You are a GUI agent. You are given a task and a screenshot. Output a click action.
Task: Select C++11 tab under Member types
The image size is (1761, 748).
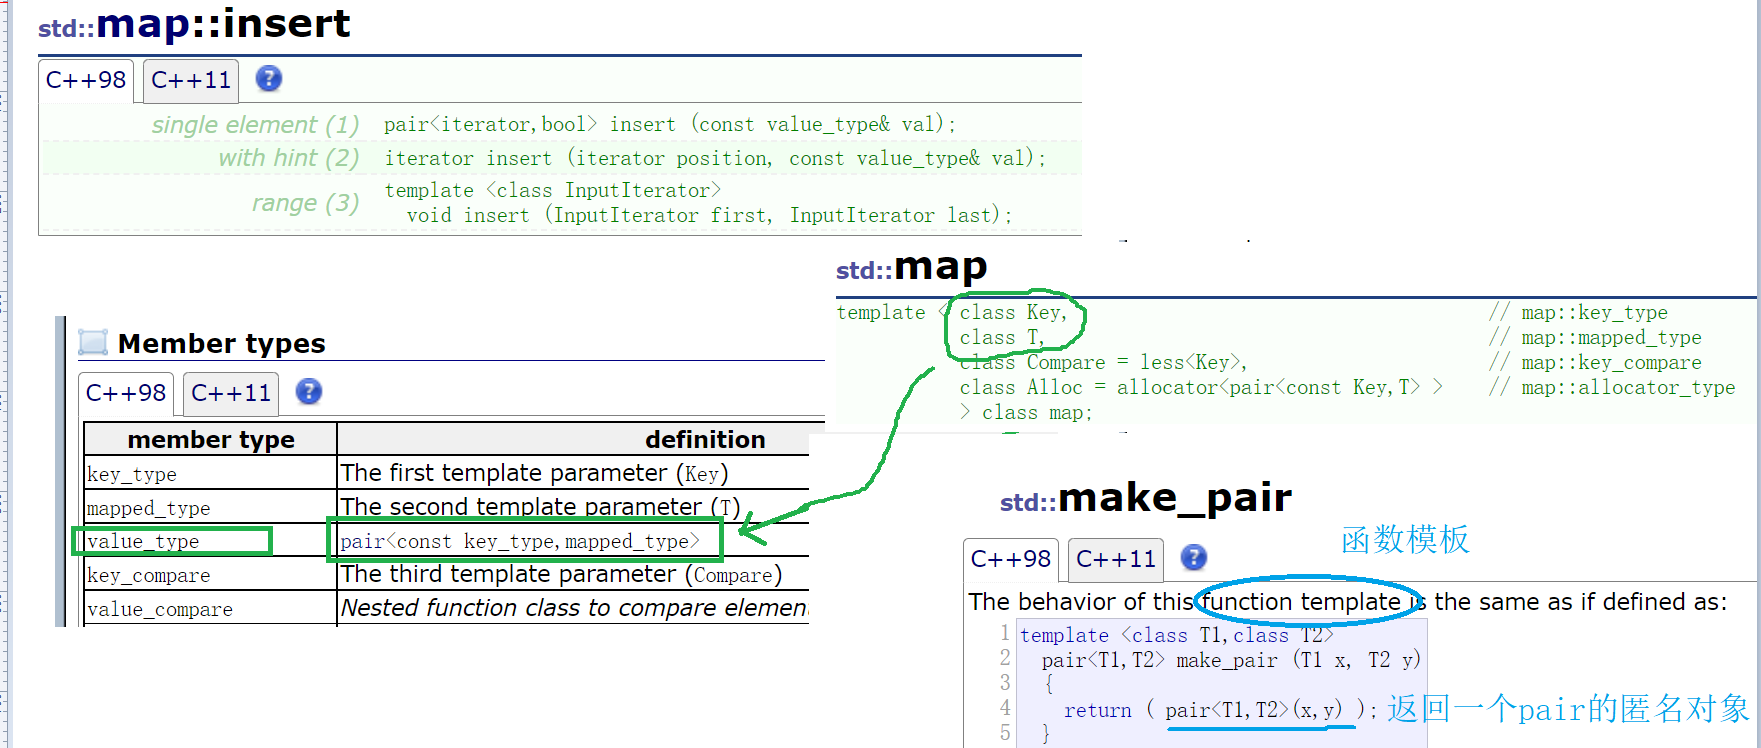tap(231, 393)
